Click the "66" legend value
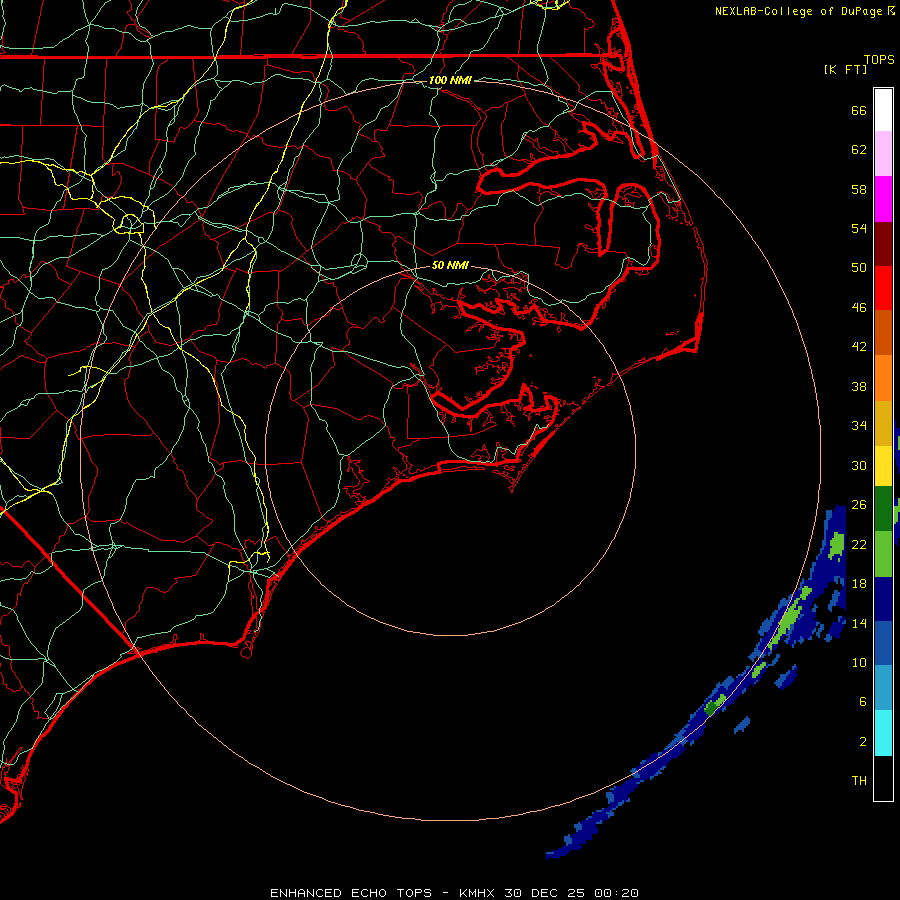The height and width of the screenshot is (900, 900). tap(859, 110)
